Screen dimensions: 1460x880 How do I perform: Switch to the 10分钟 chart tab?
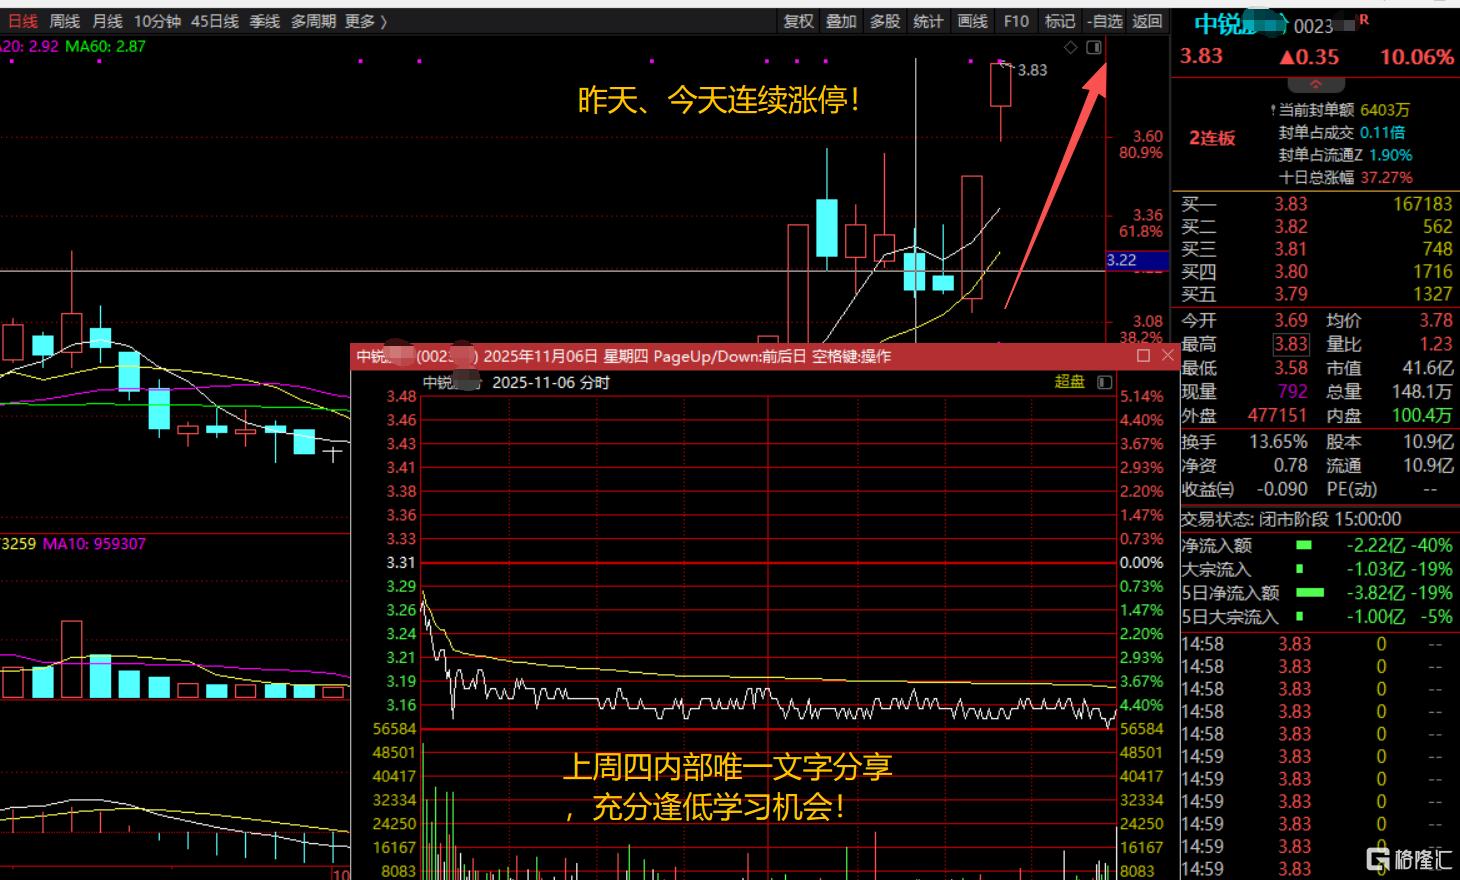tap(157, 21)
